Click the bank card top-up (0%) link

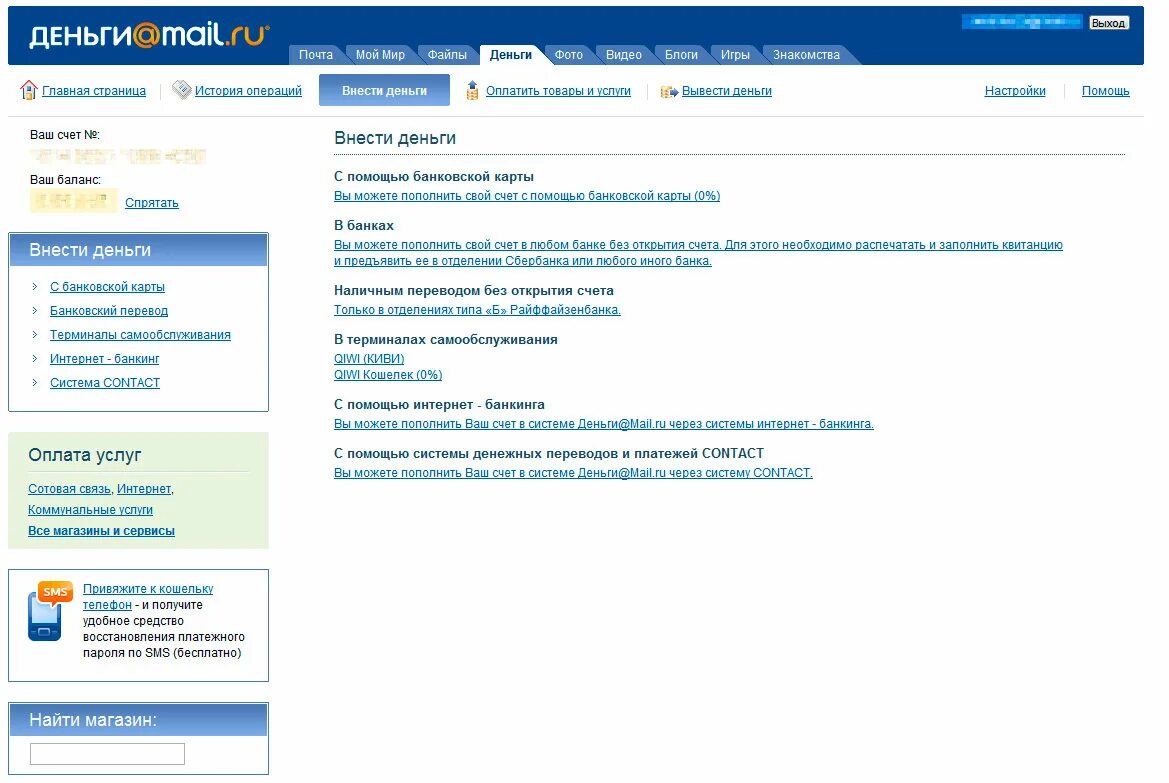[x=527, y=196]
